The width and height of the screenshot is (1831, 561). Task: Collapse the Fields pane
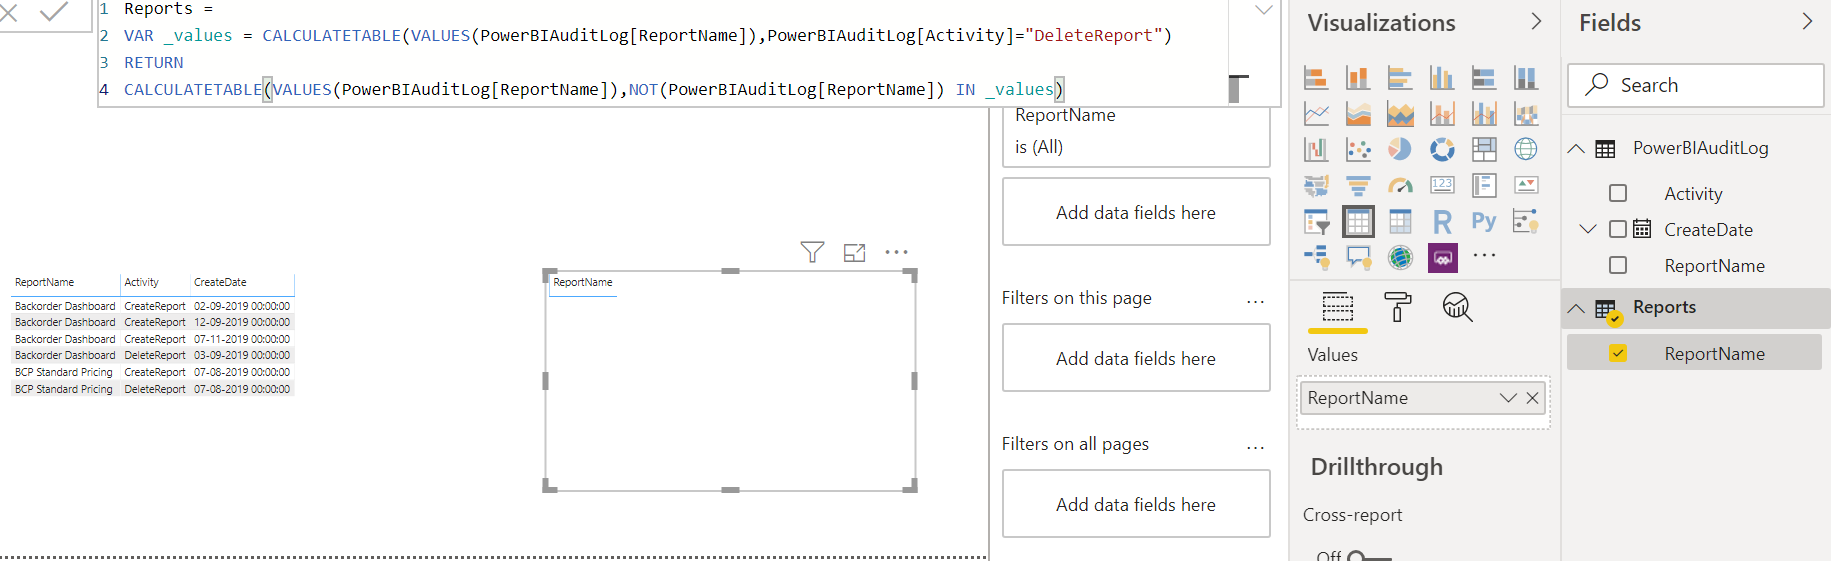tap(1807, 21)
